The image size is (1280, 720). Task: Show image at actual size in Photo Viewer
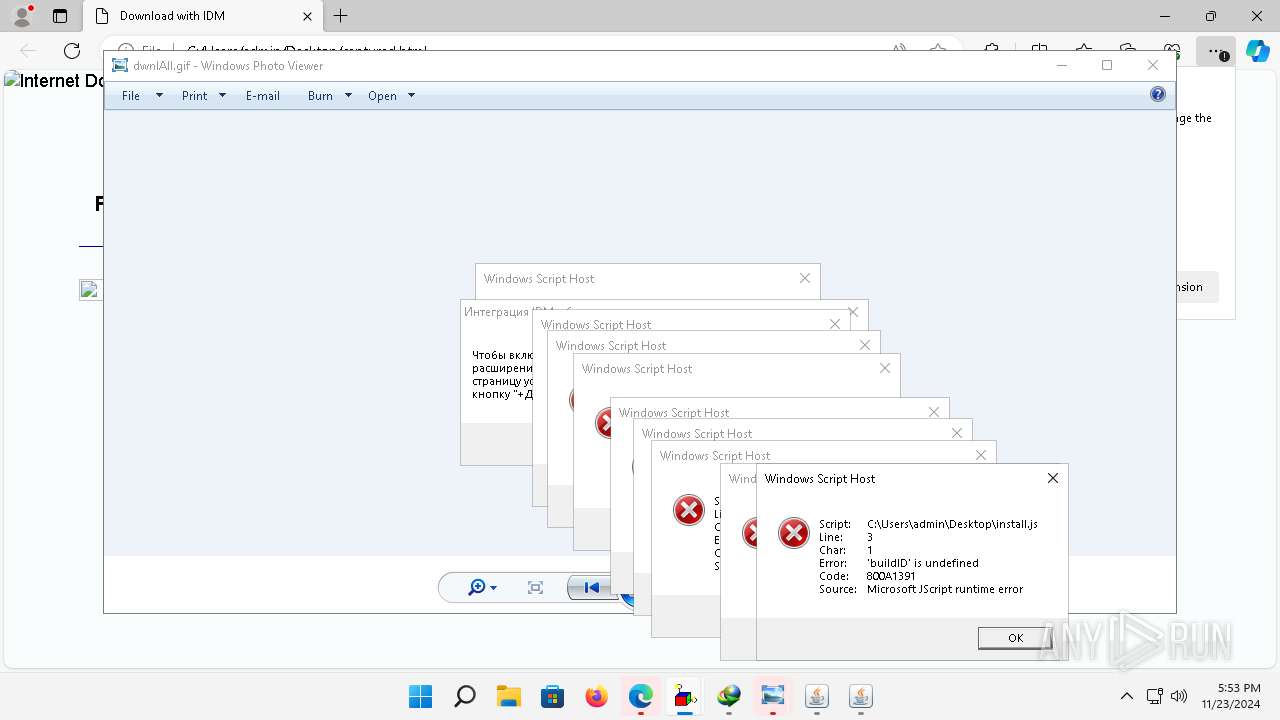tap(535, 588)
